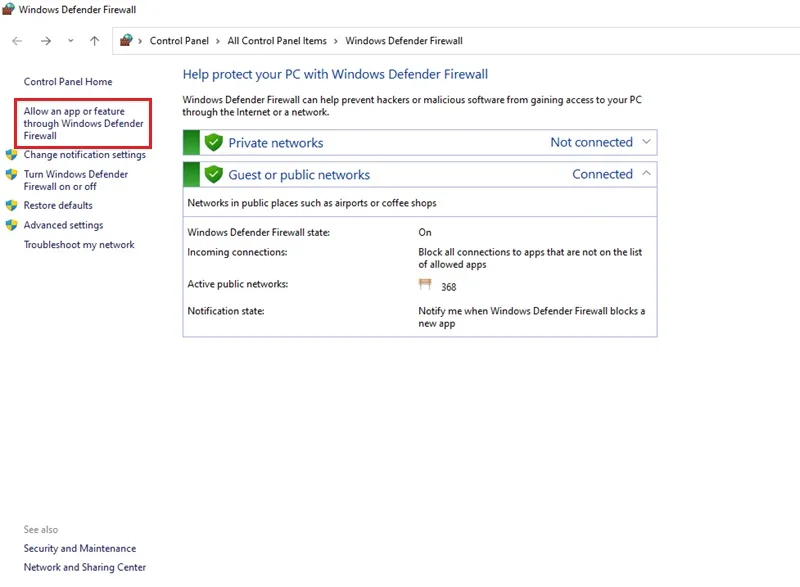This screenshot has width=800, height=587.
Task: Go to Control Panel Home
Action: pyautogui.click(x=68, y=82)
